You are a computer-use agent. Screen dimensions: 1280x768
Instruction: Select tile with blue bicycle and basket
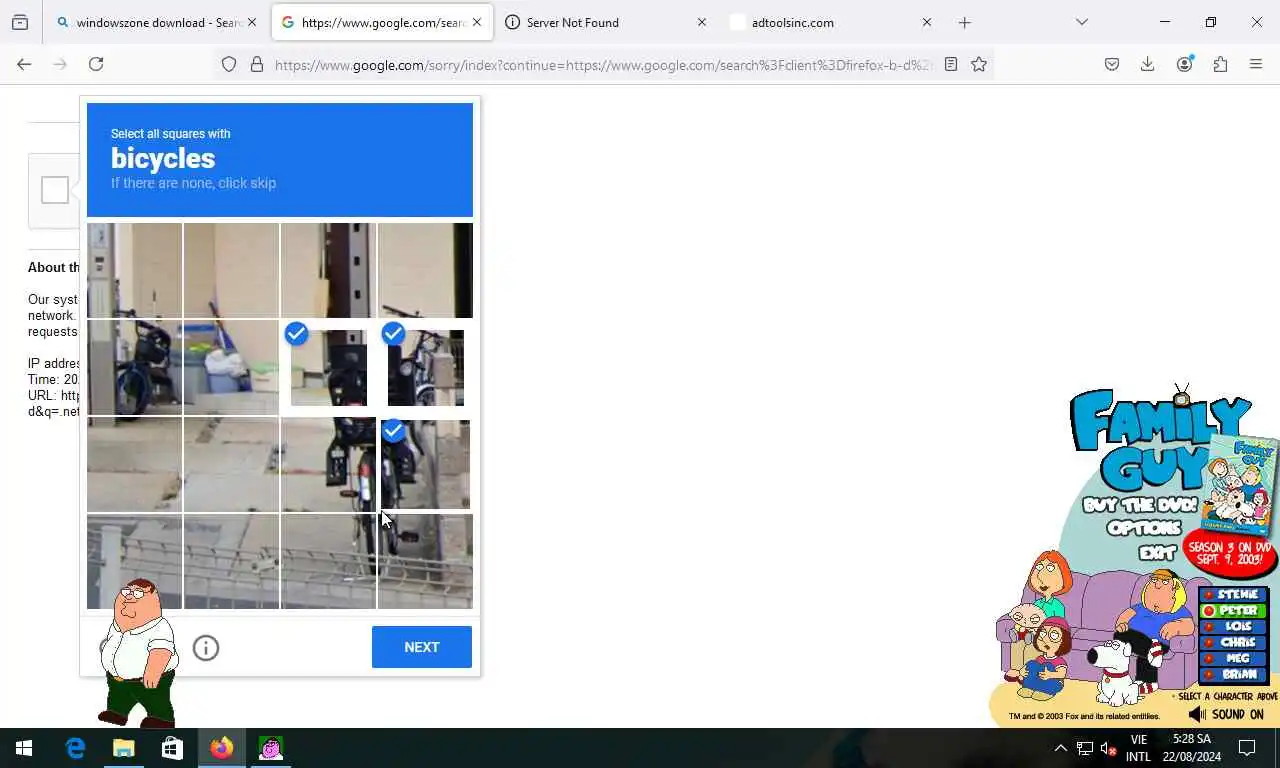[x=134, y=367]
